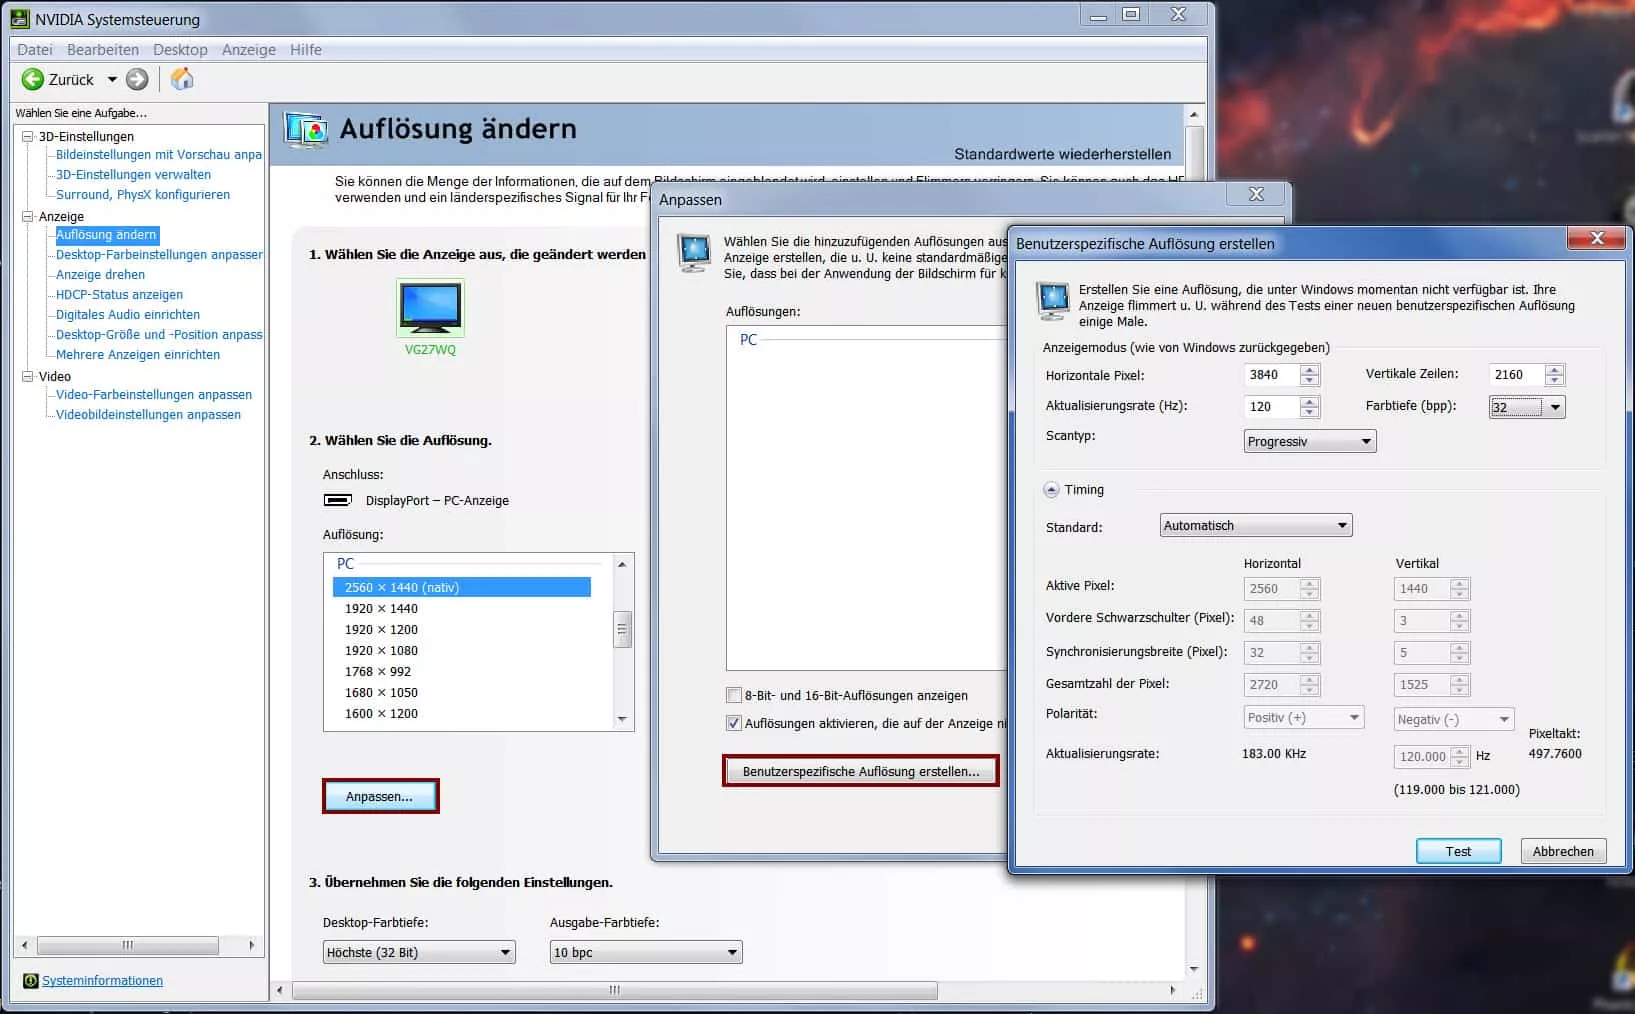
Task: Open Digitales Audio einrichten task
Action: [x=128, y=315]
